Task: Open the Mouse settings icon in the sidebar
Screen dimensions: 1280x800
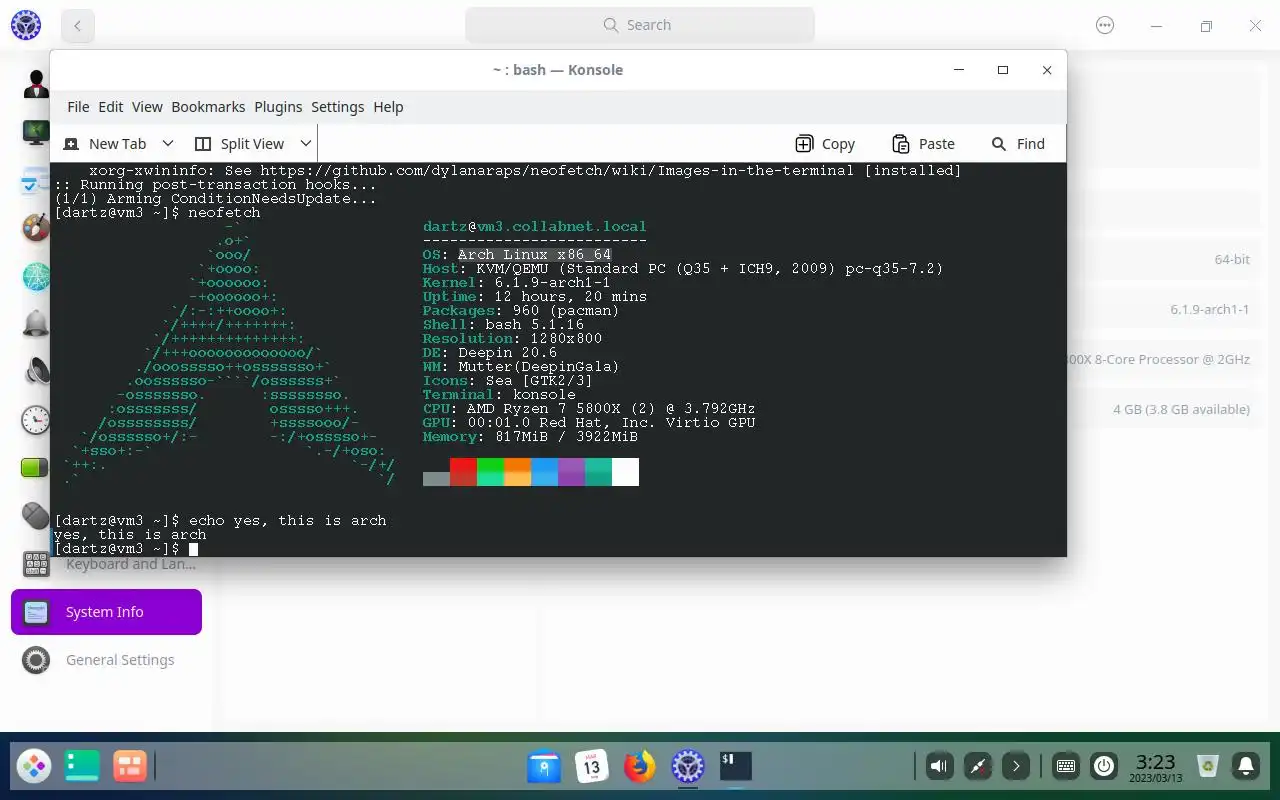Action: click(36, 516)
